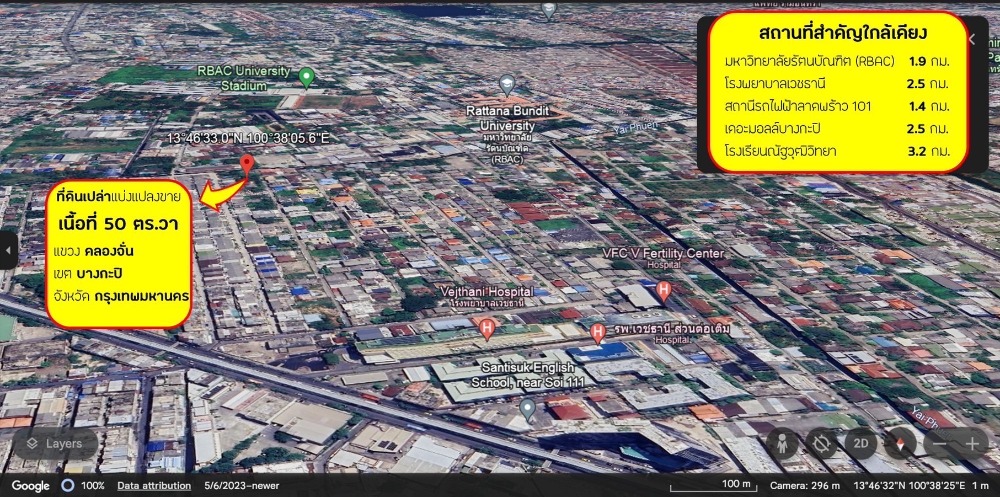Collapse the right panel chevron
Viewport: 1000px width, 497px height.
[972, 39]
